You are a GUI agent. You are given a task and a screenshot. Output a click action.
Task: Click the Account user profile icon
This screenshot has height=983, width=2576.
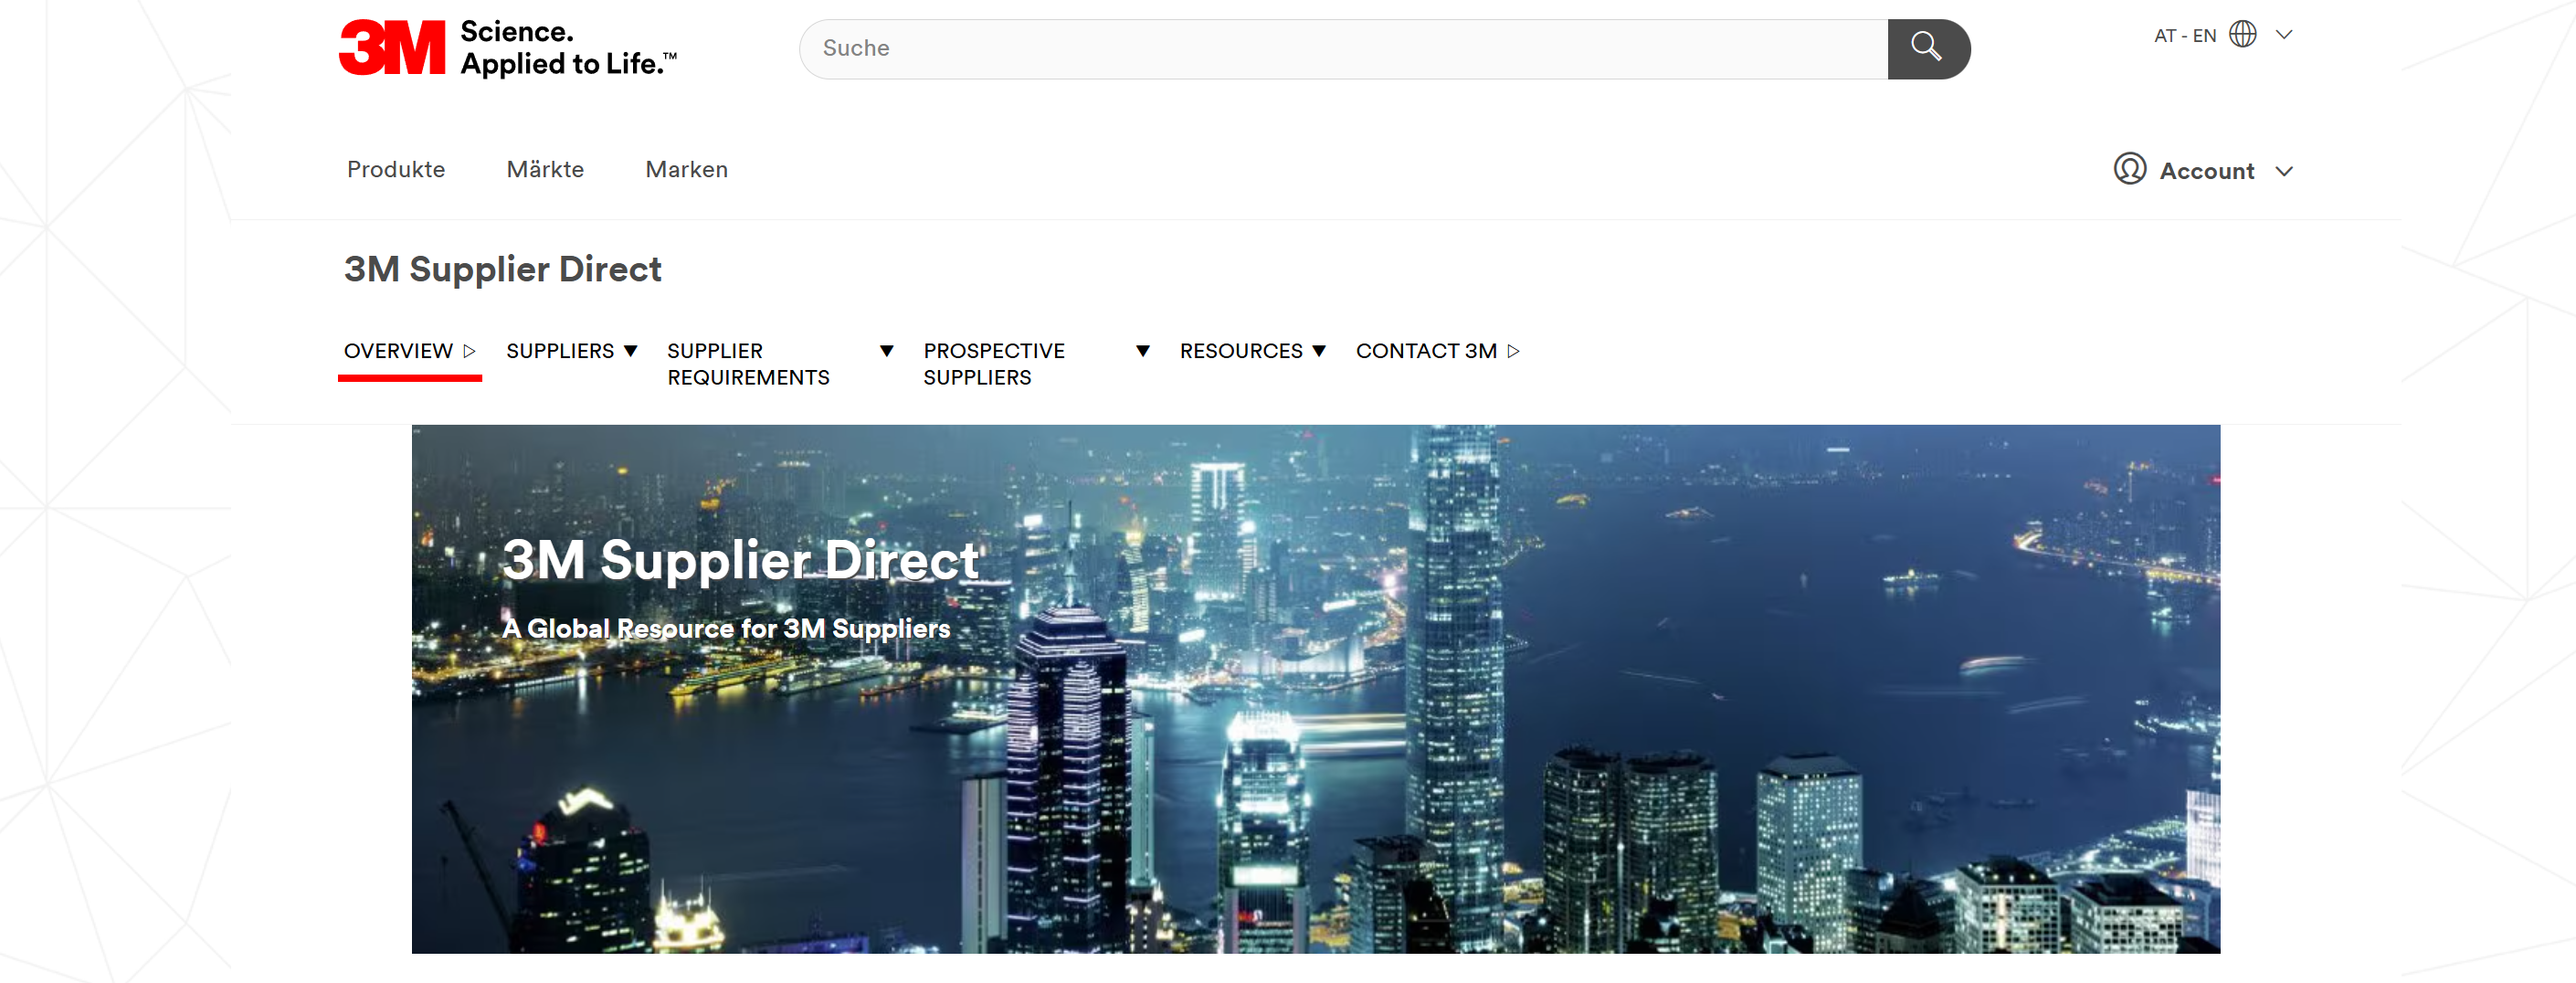tap(2130, 169)
